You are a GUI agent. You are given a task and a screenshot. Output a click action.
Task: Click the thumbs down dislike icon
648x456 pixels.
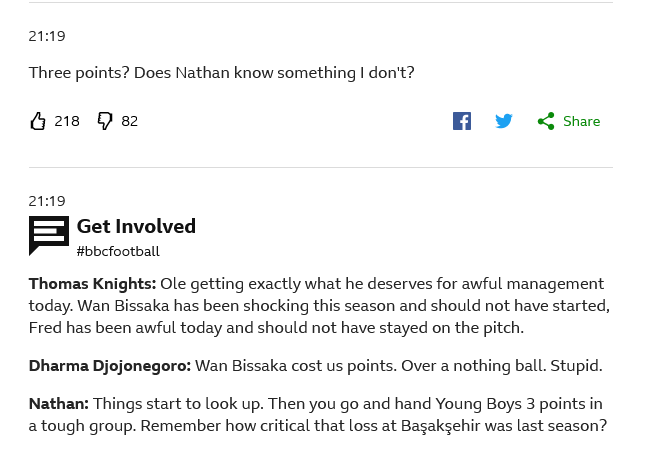point(105,121)
